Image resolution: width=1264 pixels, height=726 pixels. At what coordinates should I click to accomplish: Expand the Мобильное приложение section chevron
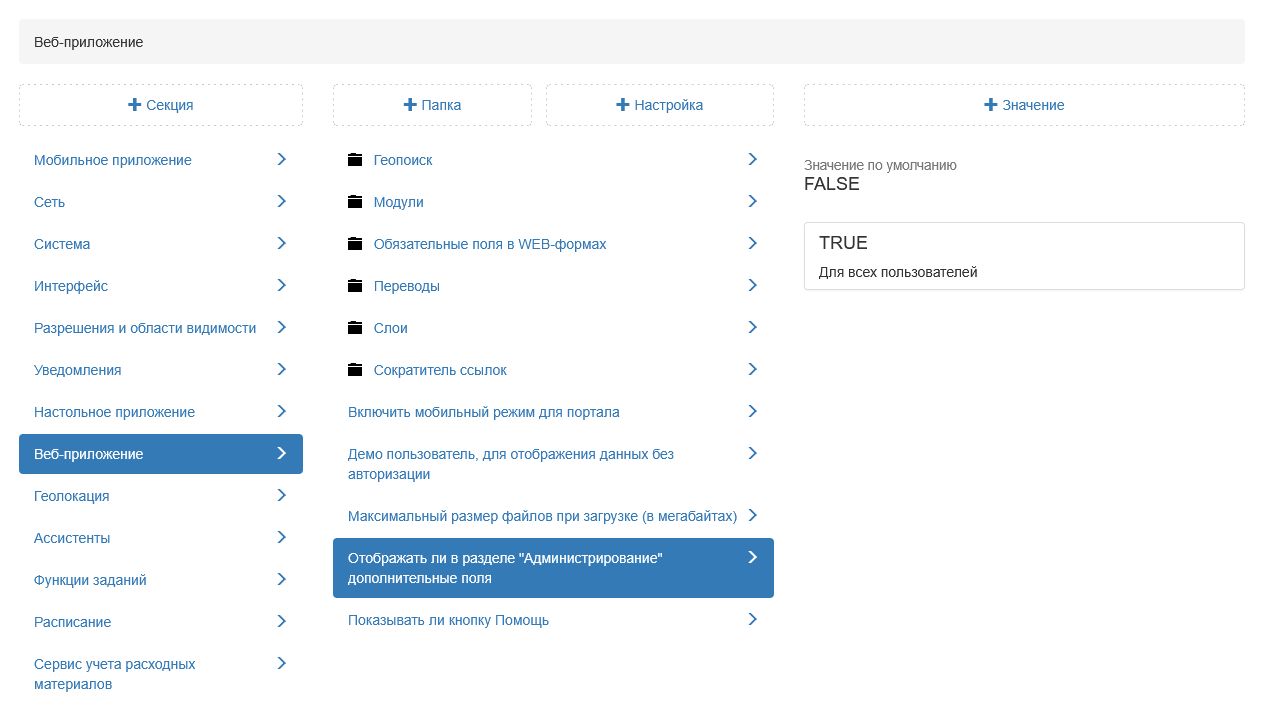tap(282, 159)
